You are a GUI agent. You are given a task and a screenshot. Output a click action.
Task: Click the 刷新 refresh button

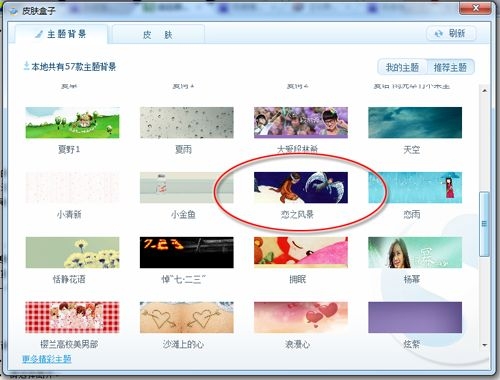click(x=451, y=33)
